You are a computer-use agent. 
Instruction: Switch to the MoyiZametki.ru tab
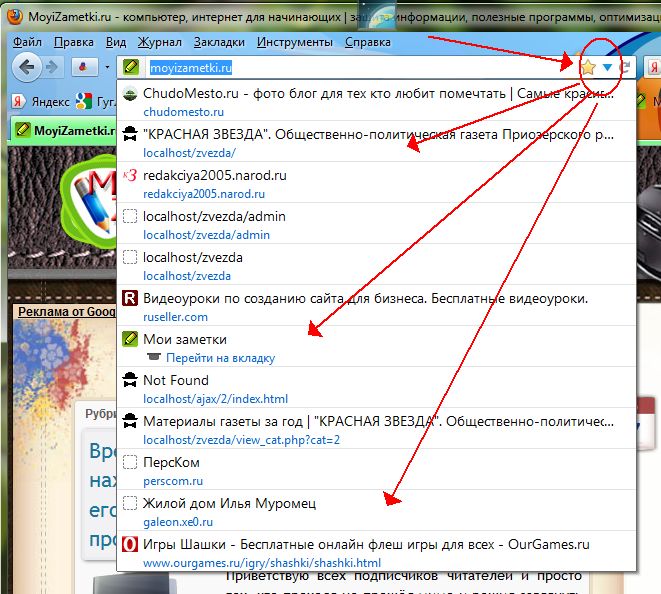pyautogui.click(x=64, y=130)
